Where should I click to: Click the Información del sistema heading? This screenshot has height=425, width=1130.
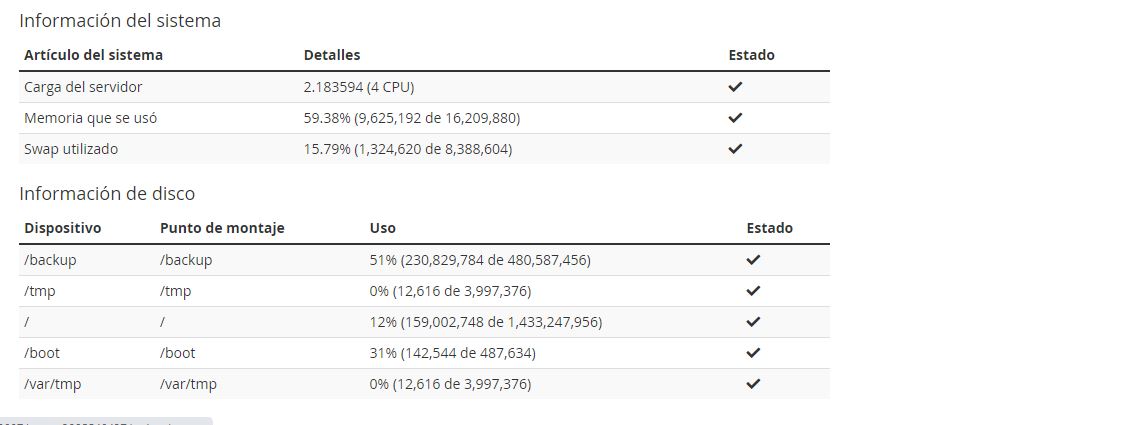120,20
